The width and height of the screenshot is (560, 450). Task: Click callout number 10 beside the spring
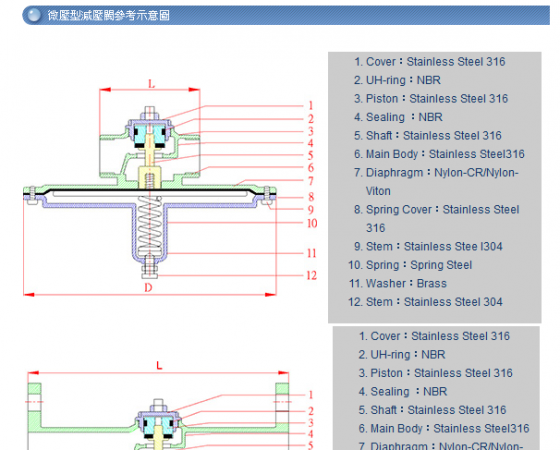coord(312,223)
